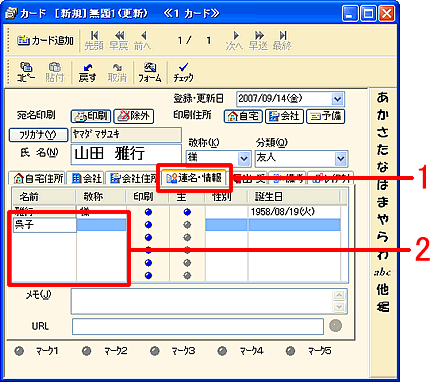Image resolution: width=430 pixels, height=382 pixels.
Task: Select the な index tab
Action: click(382, 167)
